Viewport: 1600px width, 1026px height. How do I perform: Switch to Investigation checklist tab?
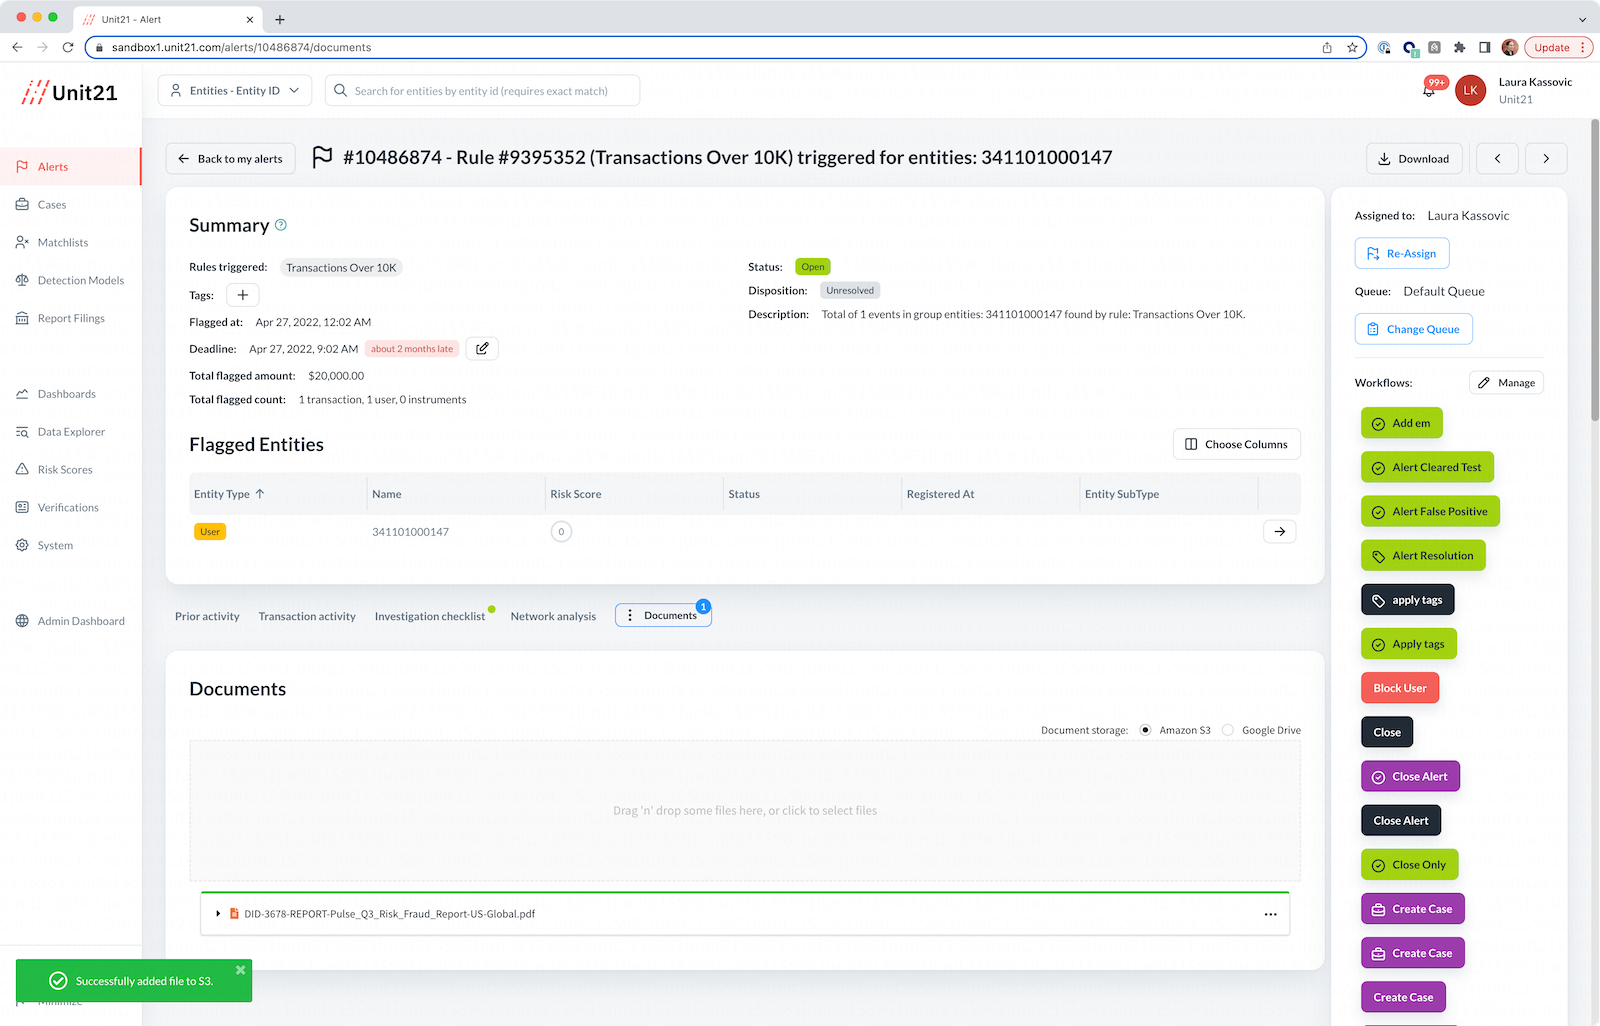tap(430, 616)
